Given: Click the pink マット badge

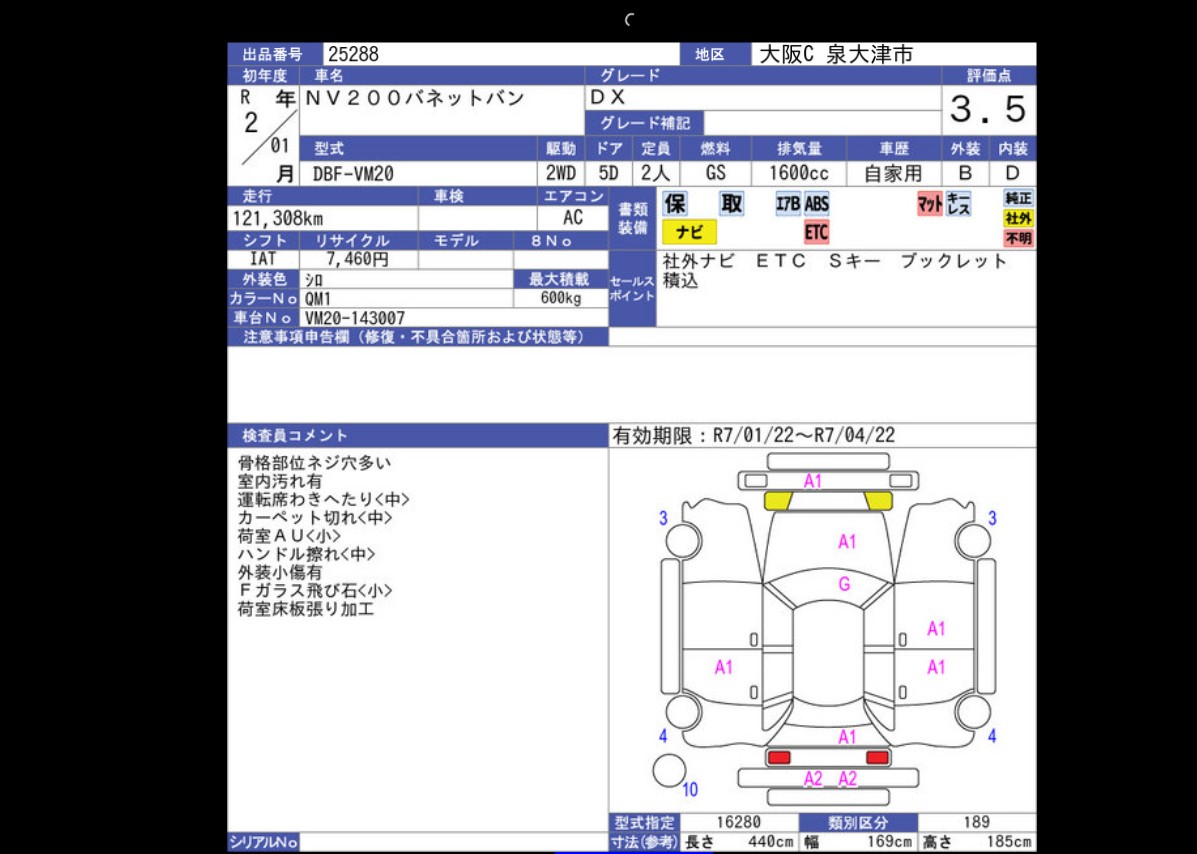Looking at the screenshot, I should pos(930,204).
